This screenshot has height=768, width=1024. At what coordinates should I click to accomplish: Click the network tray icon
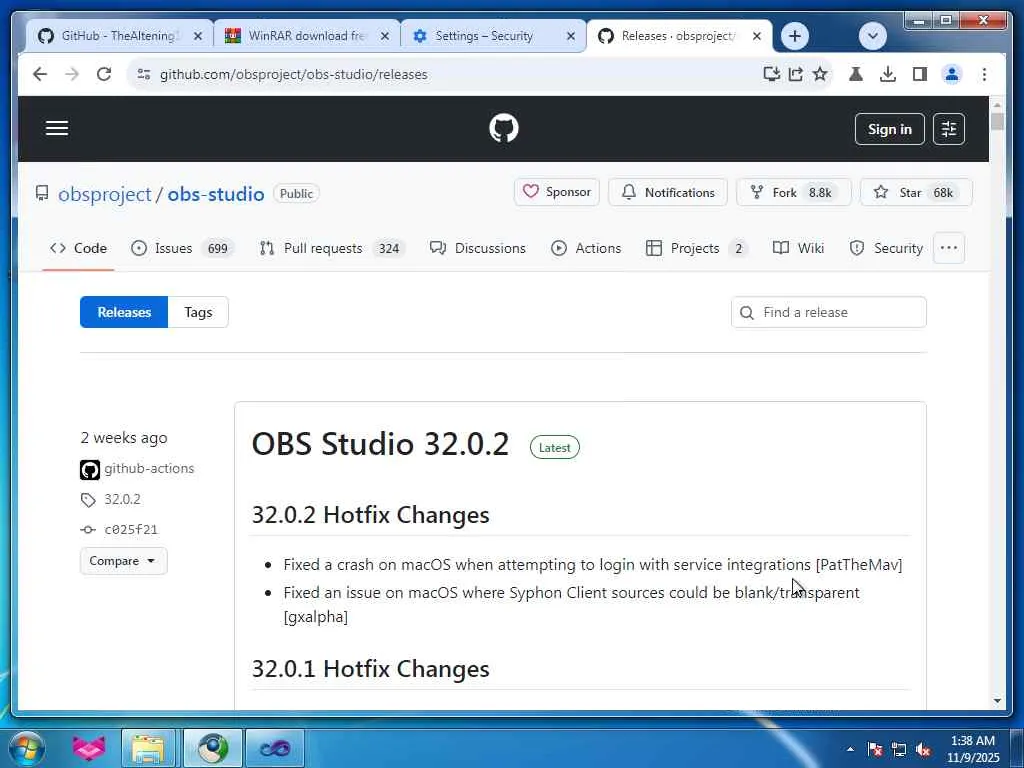899,749
